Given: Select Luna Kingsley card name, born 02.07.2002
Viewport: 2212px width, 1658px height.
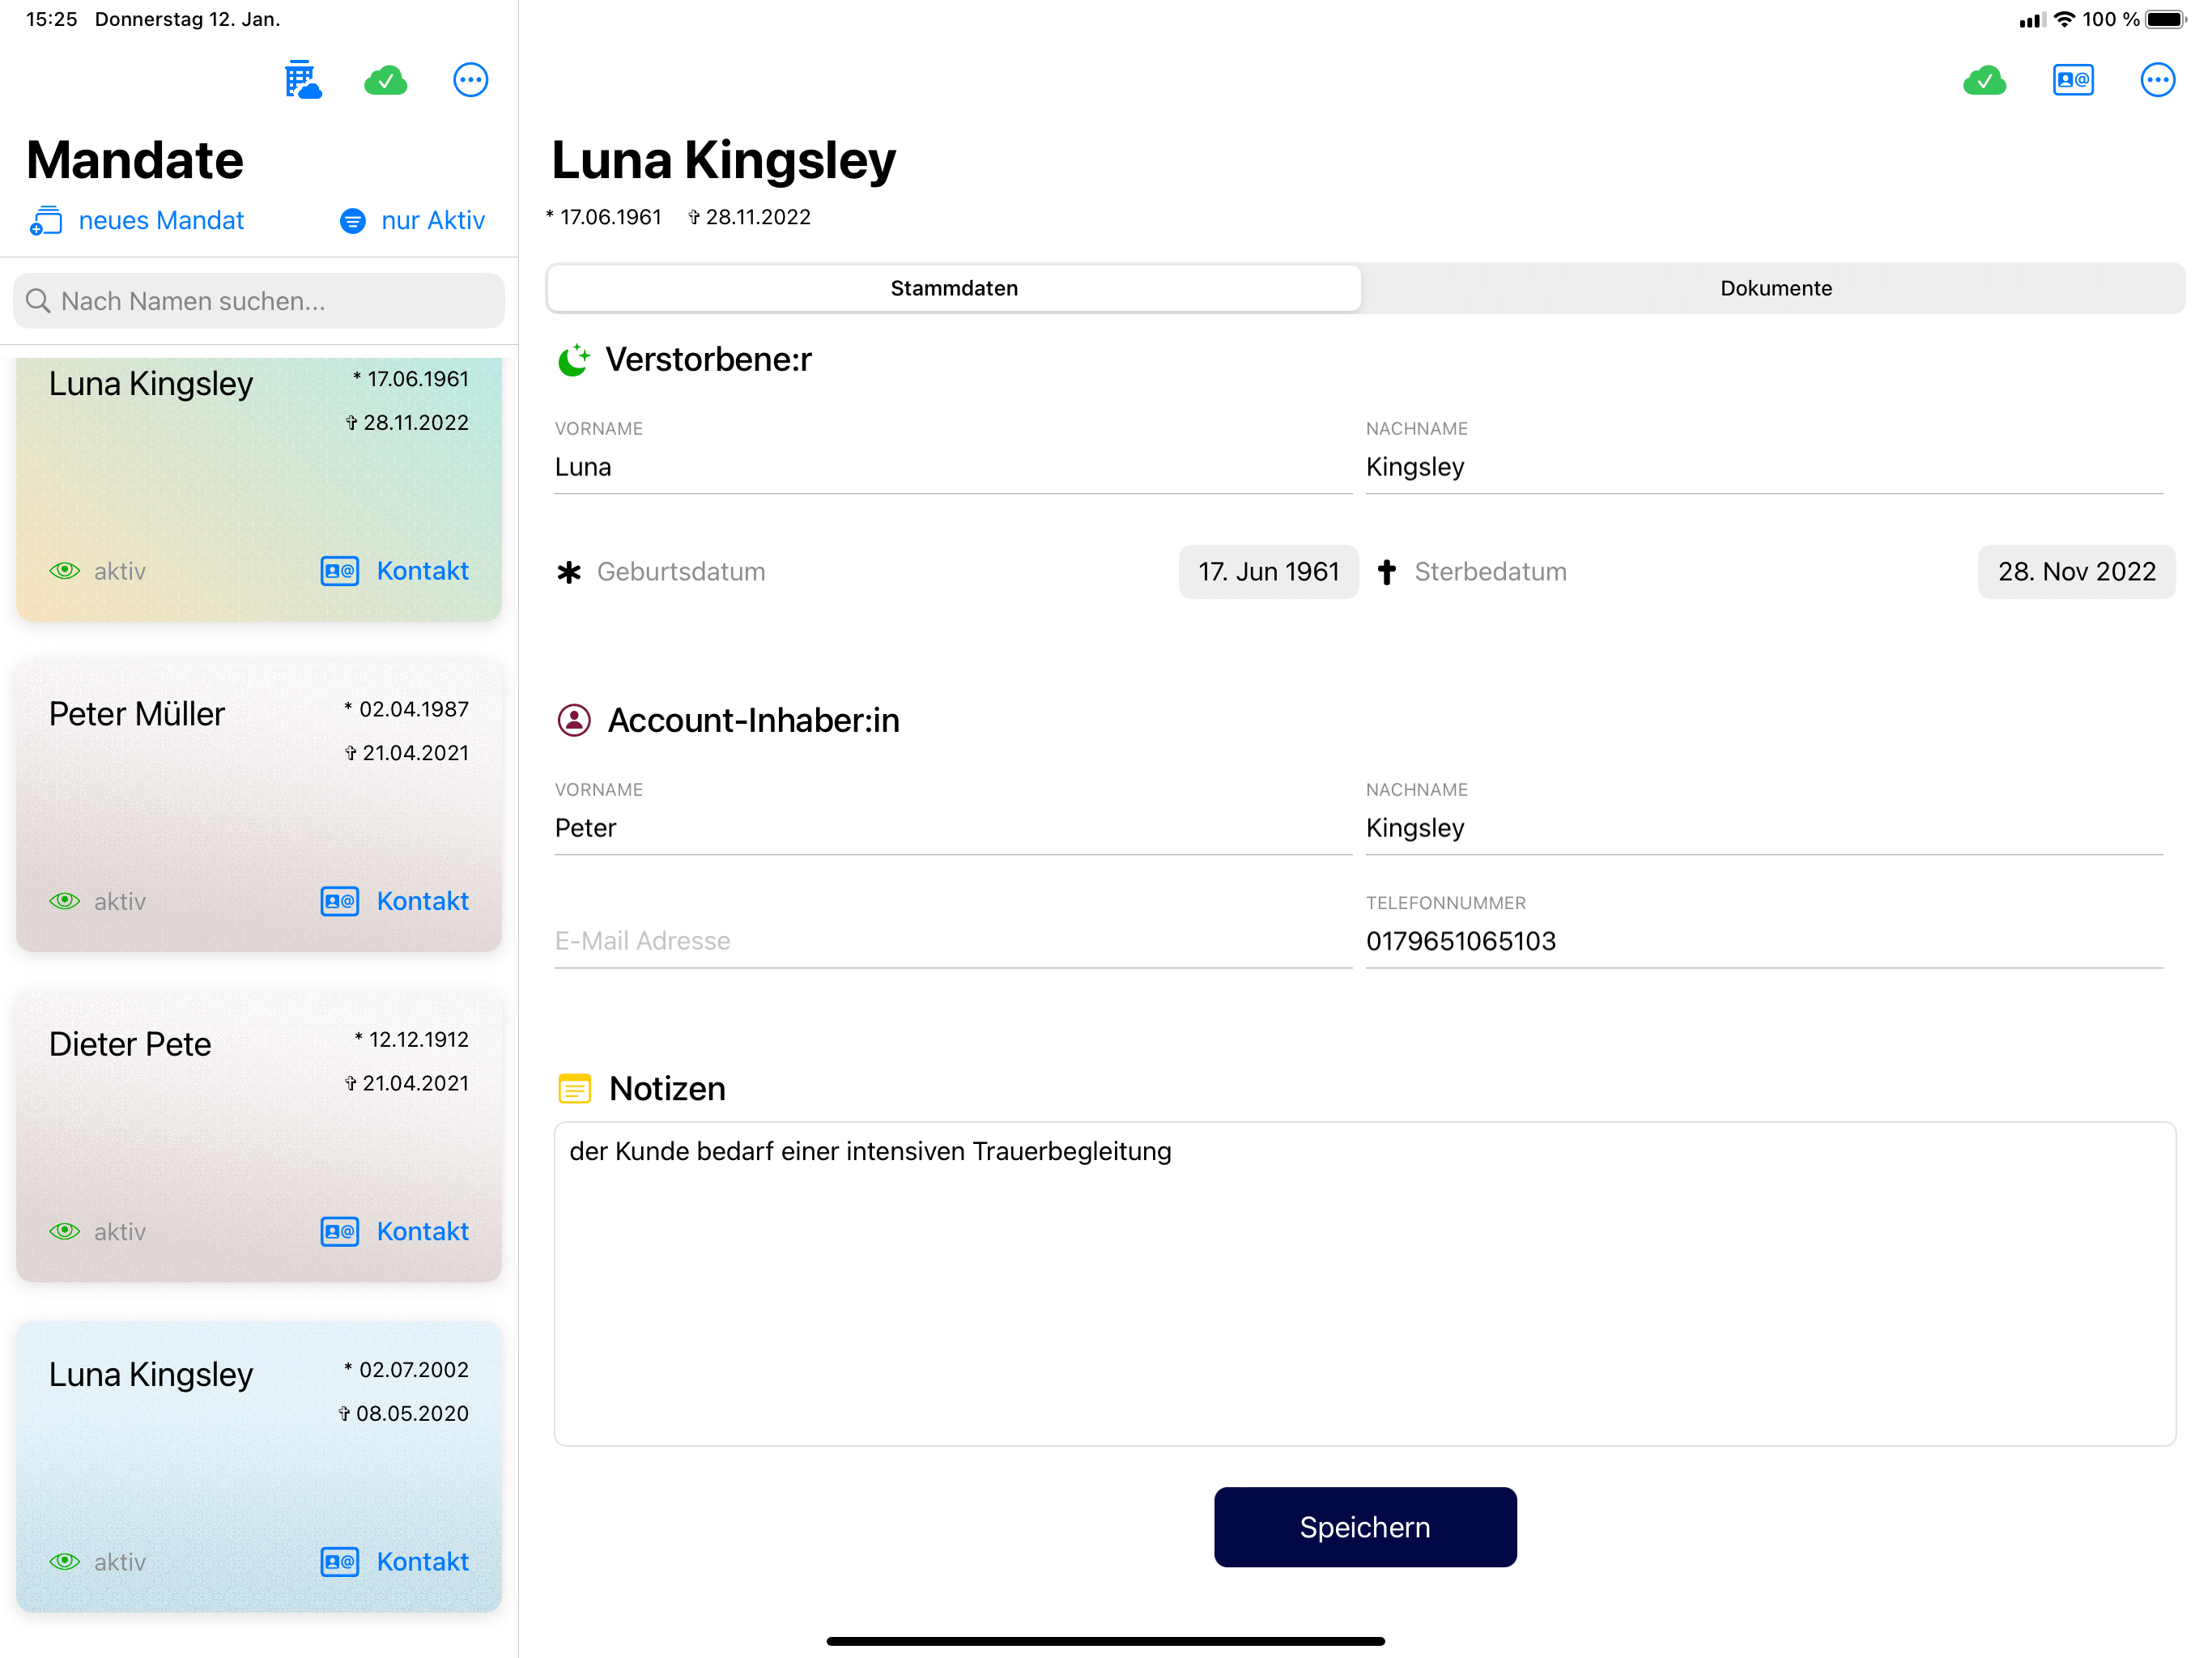Looking at the screenshot, I should (151, 1375).
